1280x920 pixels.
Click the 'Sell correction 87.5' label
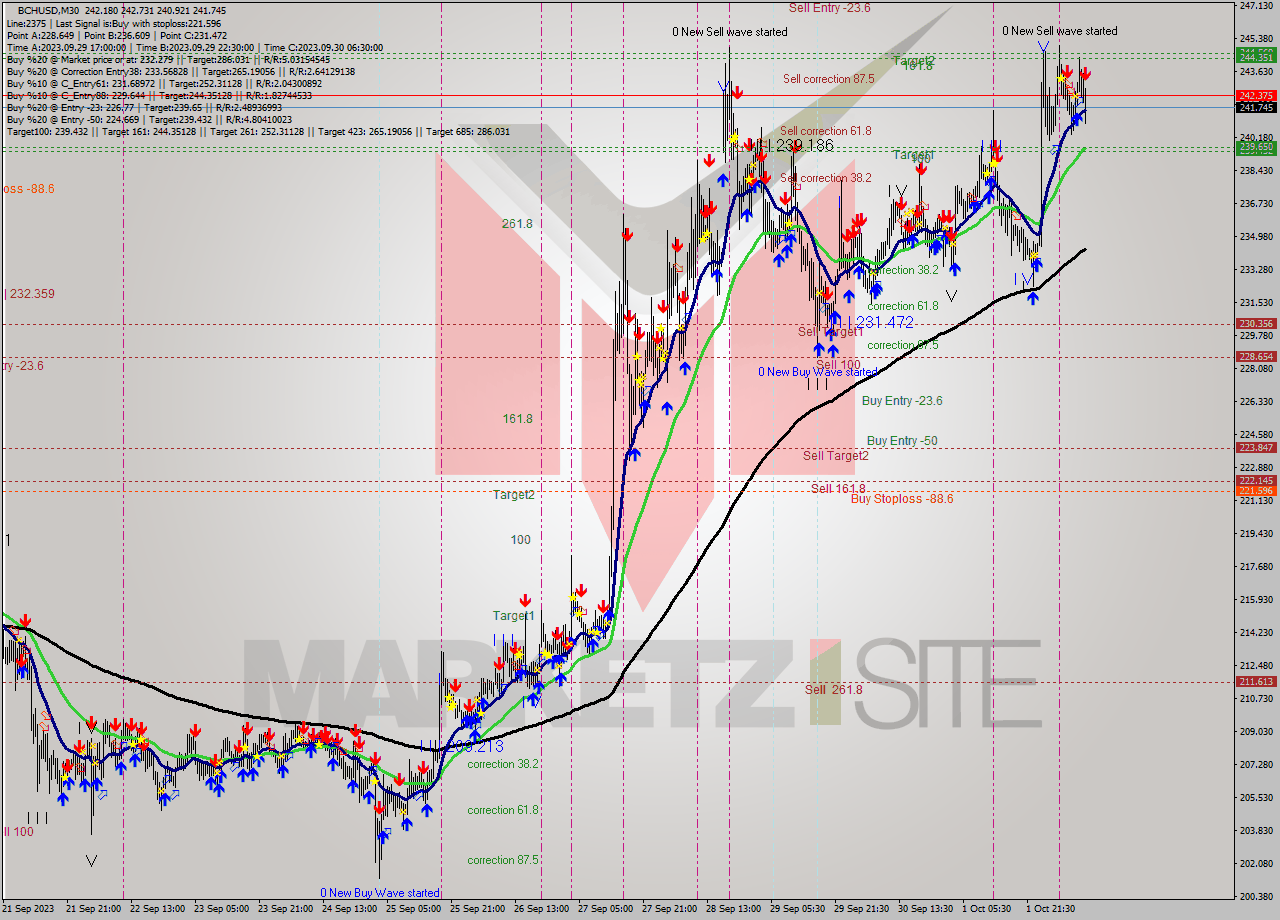829,79
